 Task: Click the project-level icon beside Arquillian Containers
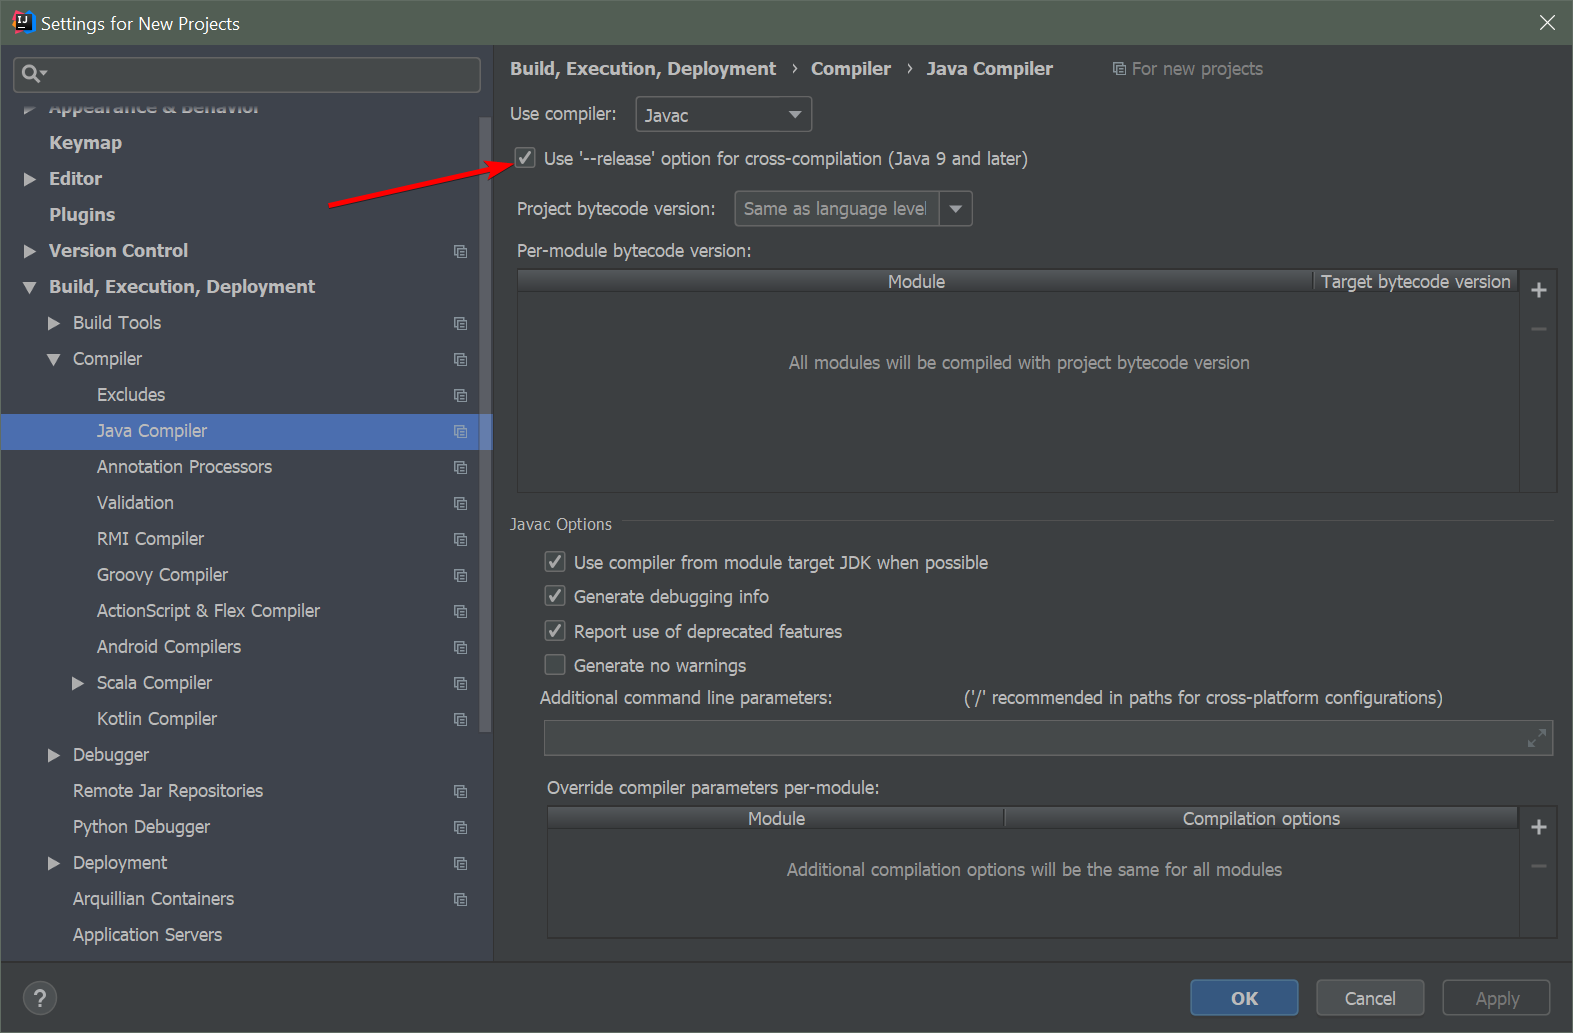click(460, 899)
